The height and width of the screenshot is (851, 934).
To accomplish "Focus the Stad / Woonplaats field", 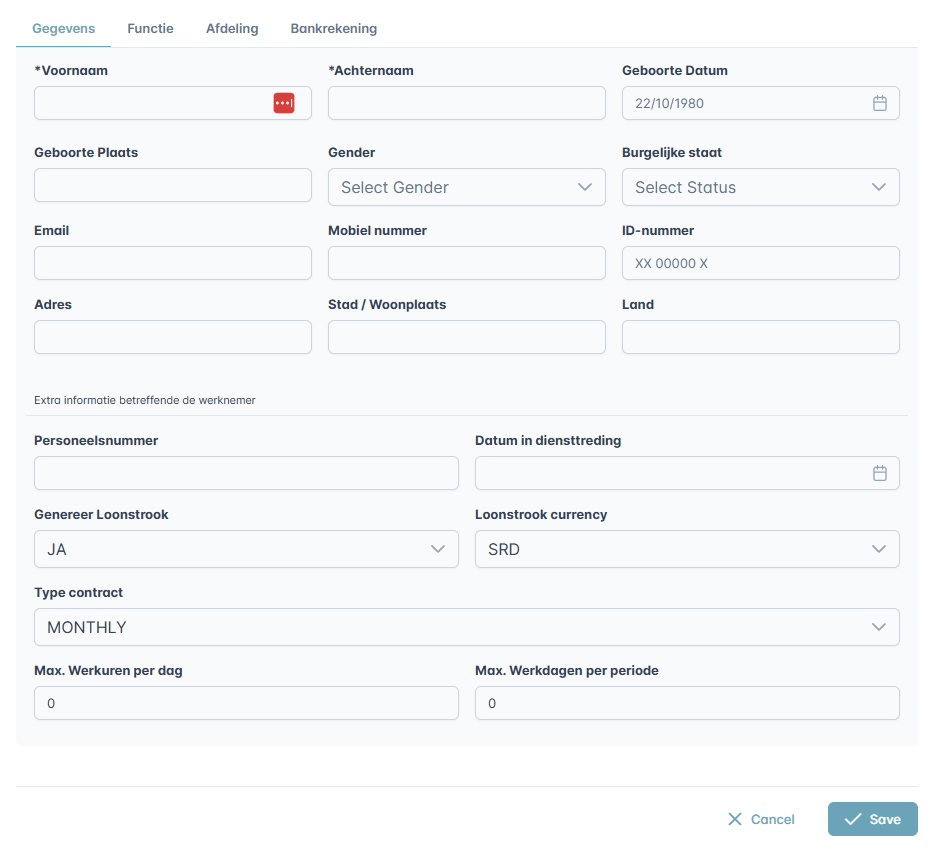I will 466,337.
